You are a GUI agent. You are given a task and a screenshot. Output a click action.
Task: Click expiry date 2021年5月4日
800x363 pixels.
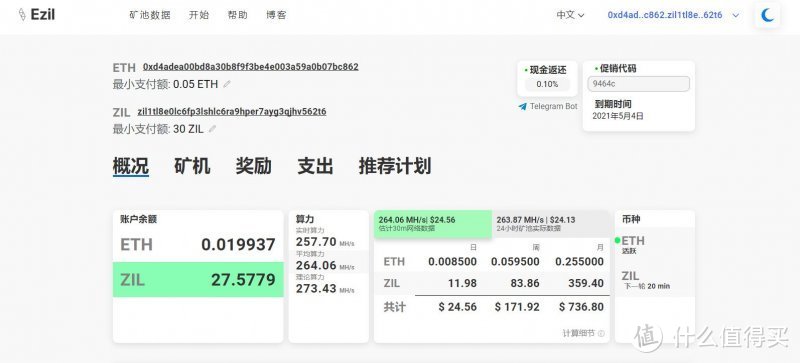[618, 116]
